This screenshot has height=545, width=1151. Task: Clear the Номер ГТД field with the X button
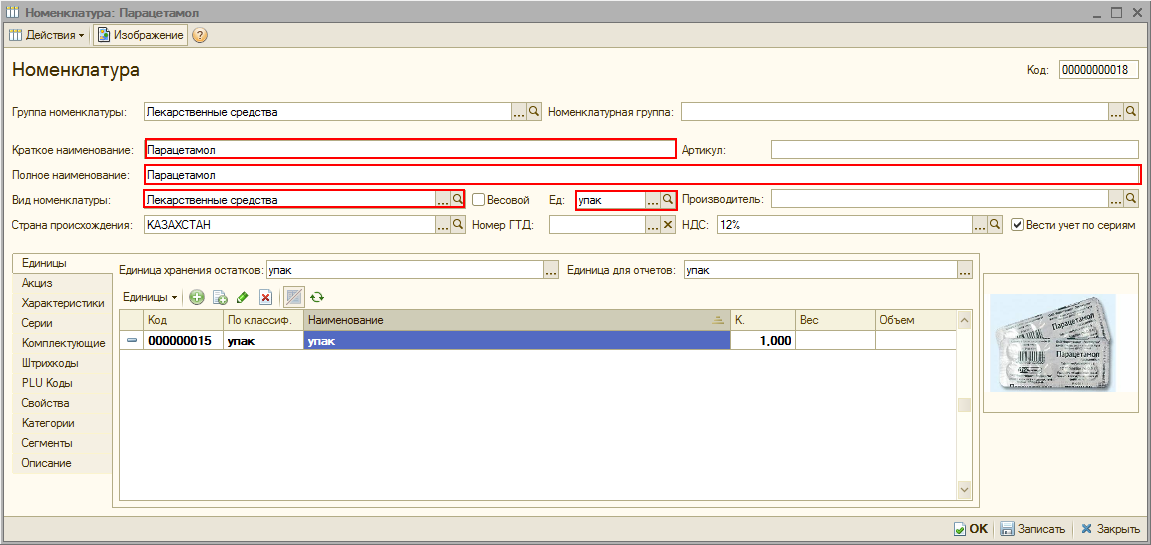point(668,226)
